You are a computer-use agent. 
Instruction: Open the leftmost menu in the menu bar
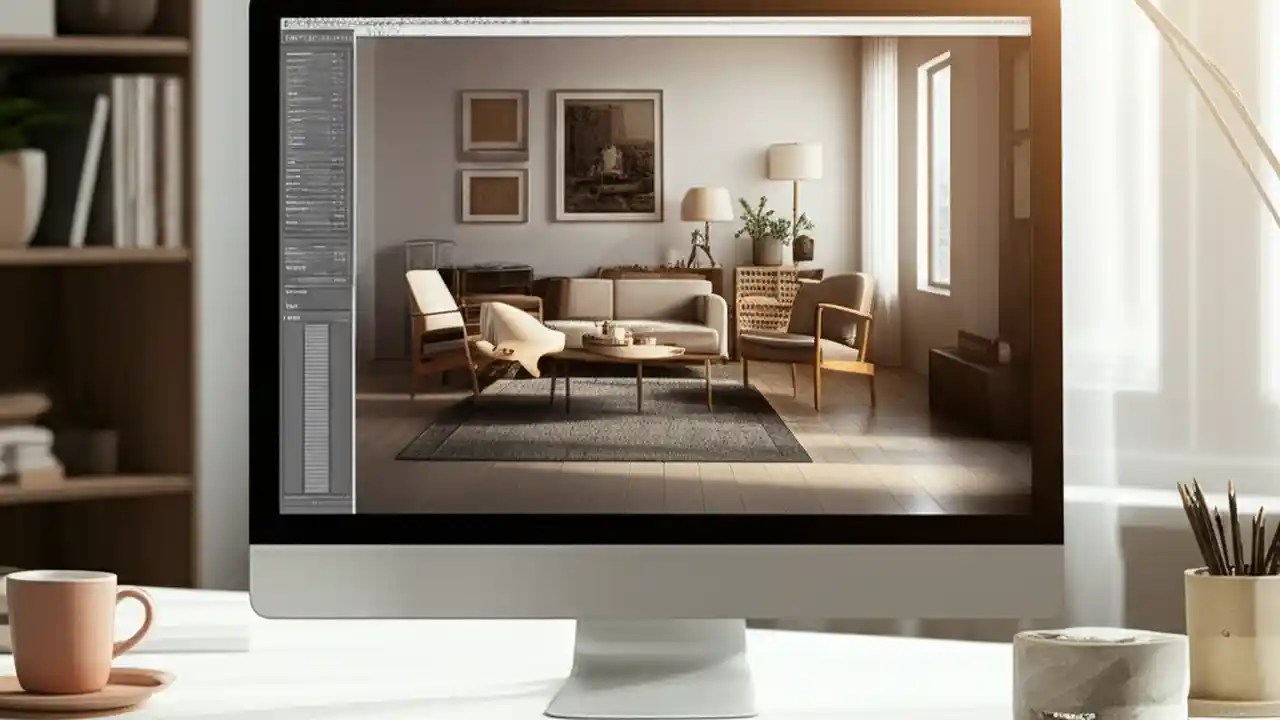[x=288, y=22]
